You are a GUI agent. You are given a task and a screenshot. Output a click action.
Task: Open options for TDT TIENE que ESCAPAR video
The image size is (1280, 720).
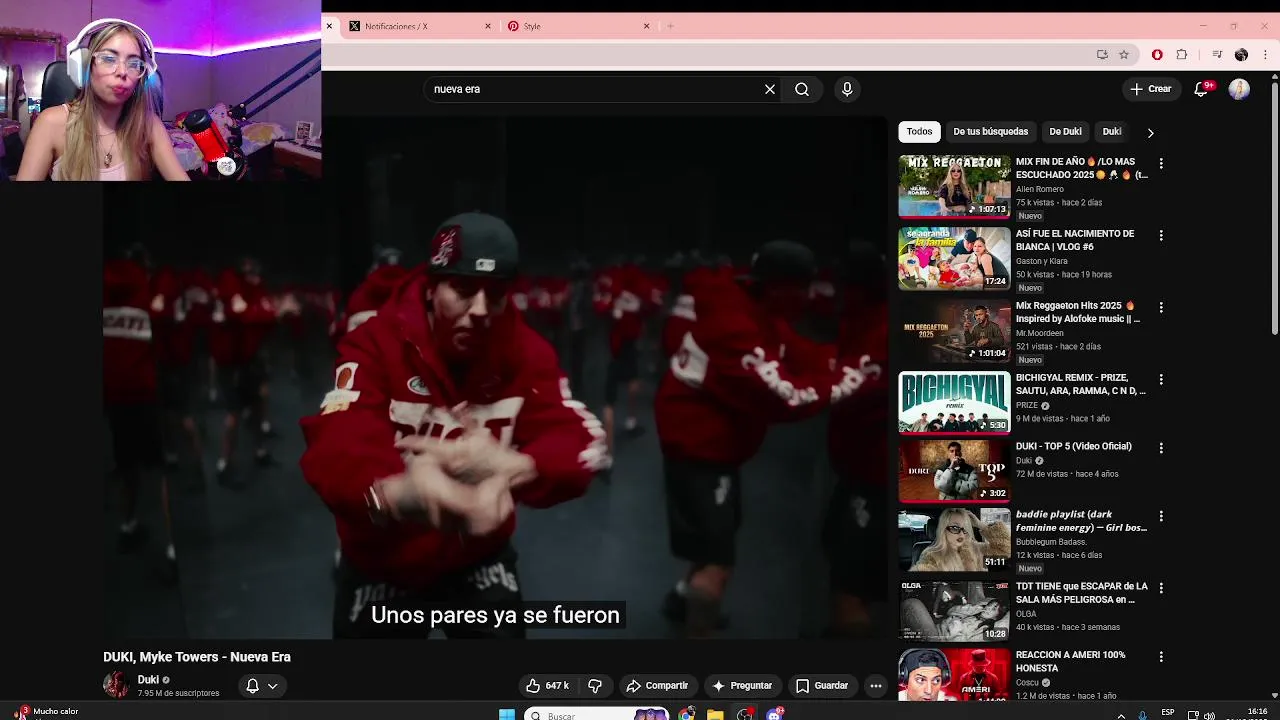coord(1161,588)
